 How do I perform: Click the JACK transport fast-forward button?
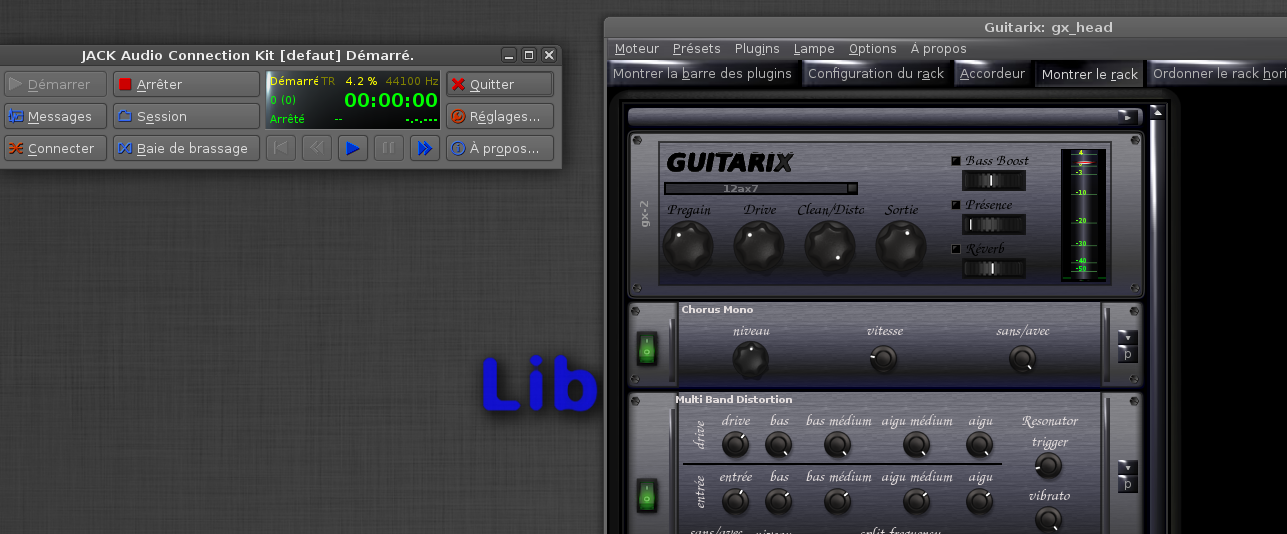point(425,148)
